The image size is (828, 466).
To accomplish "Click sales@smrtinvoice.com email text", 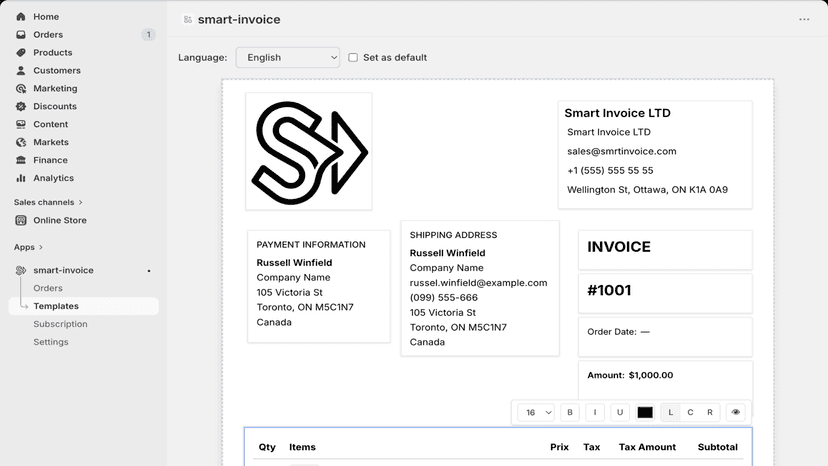I will tap(622, 151).
